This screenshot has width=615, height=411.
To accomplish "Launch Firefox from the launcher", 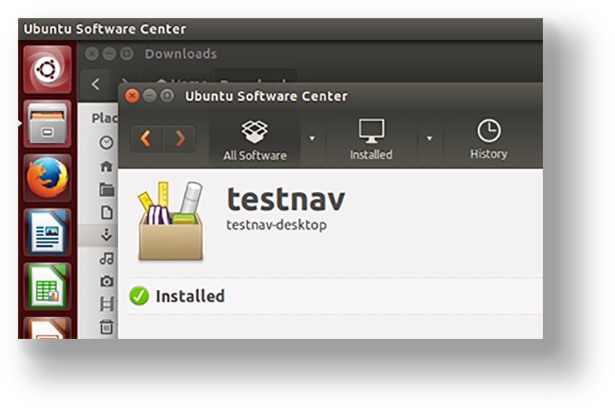I will point(47,178).
